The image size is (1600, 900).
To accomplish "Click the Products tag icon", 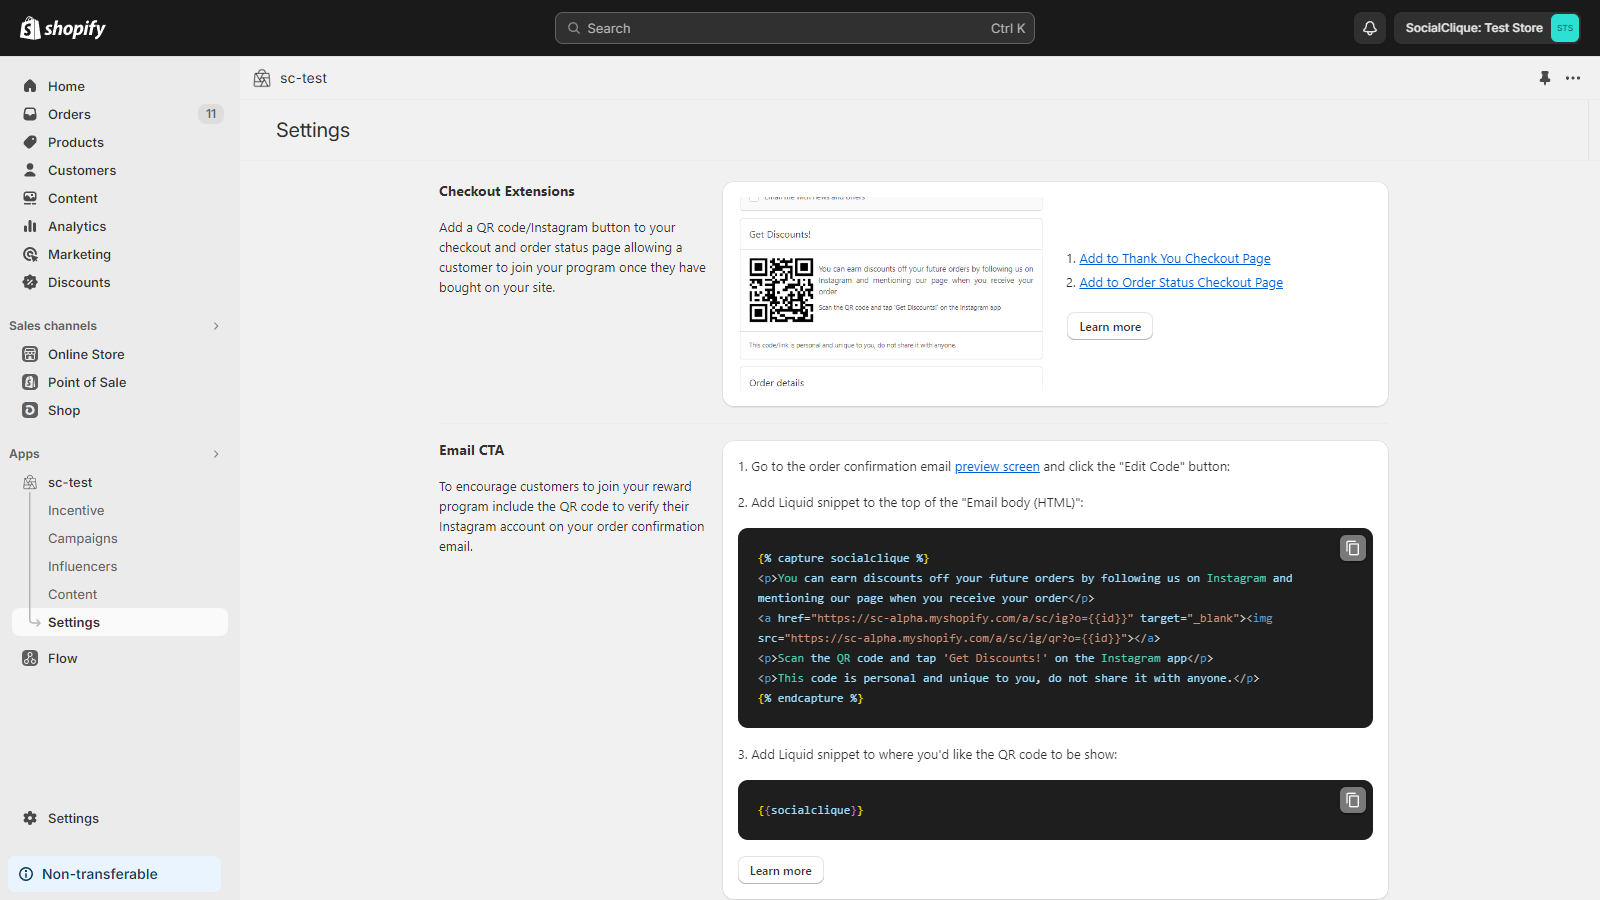I will coord(30,142).
